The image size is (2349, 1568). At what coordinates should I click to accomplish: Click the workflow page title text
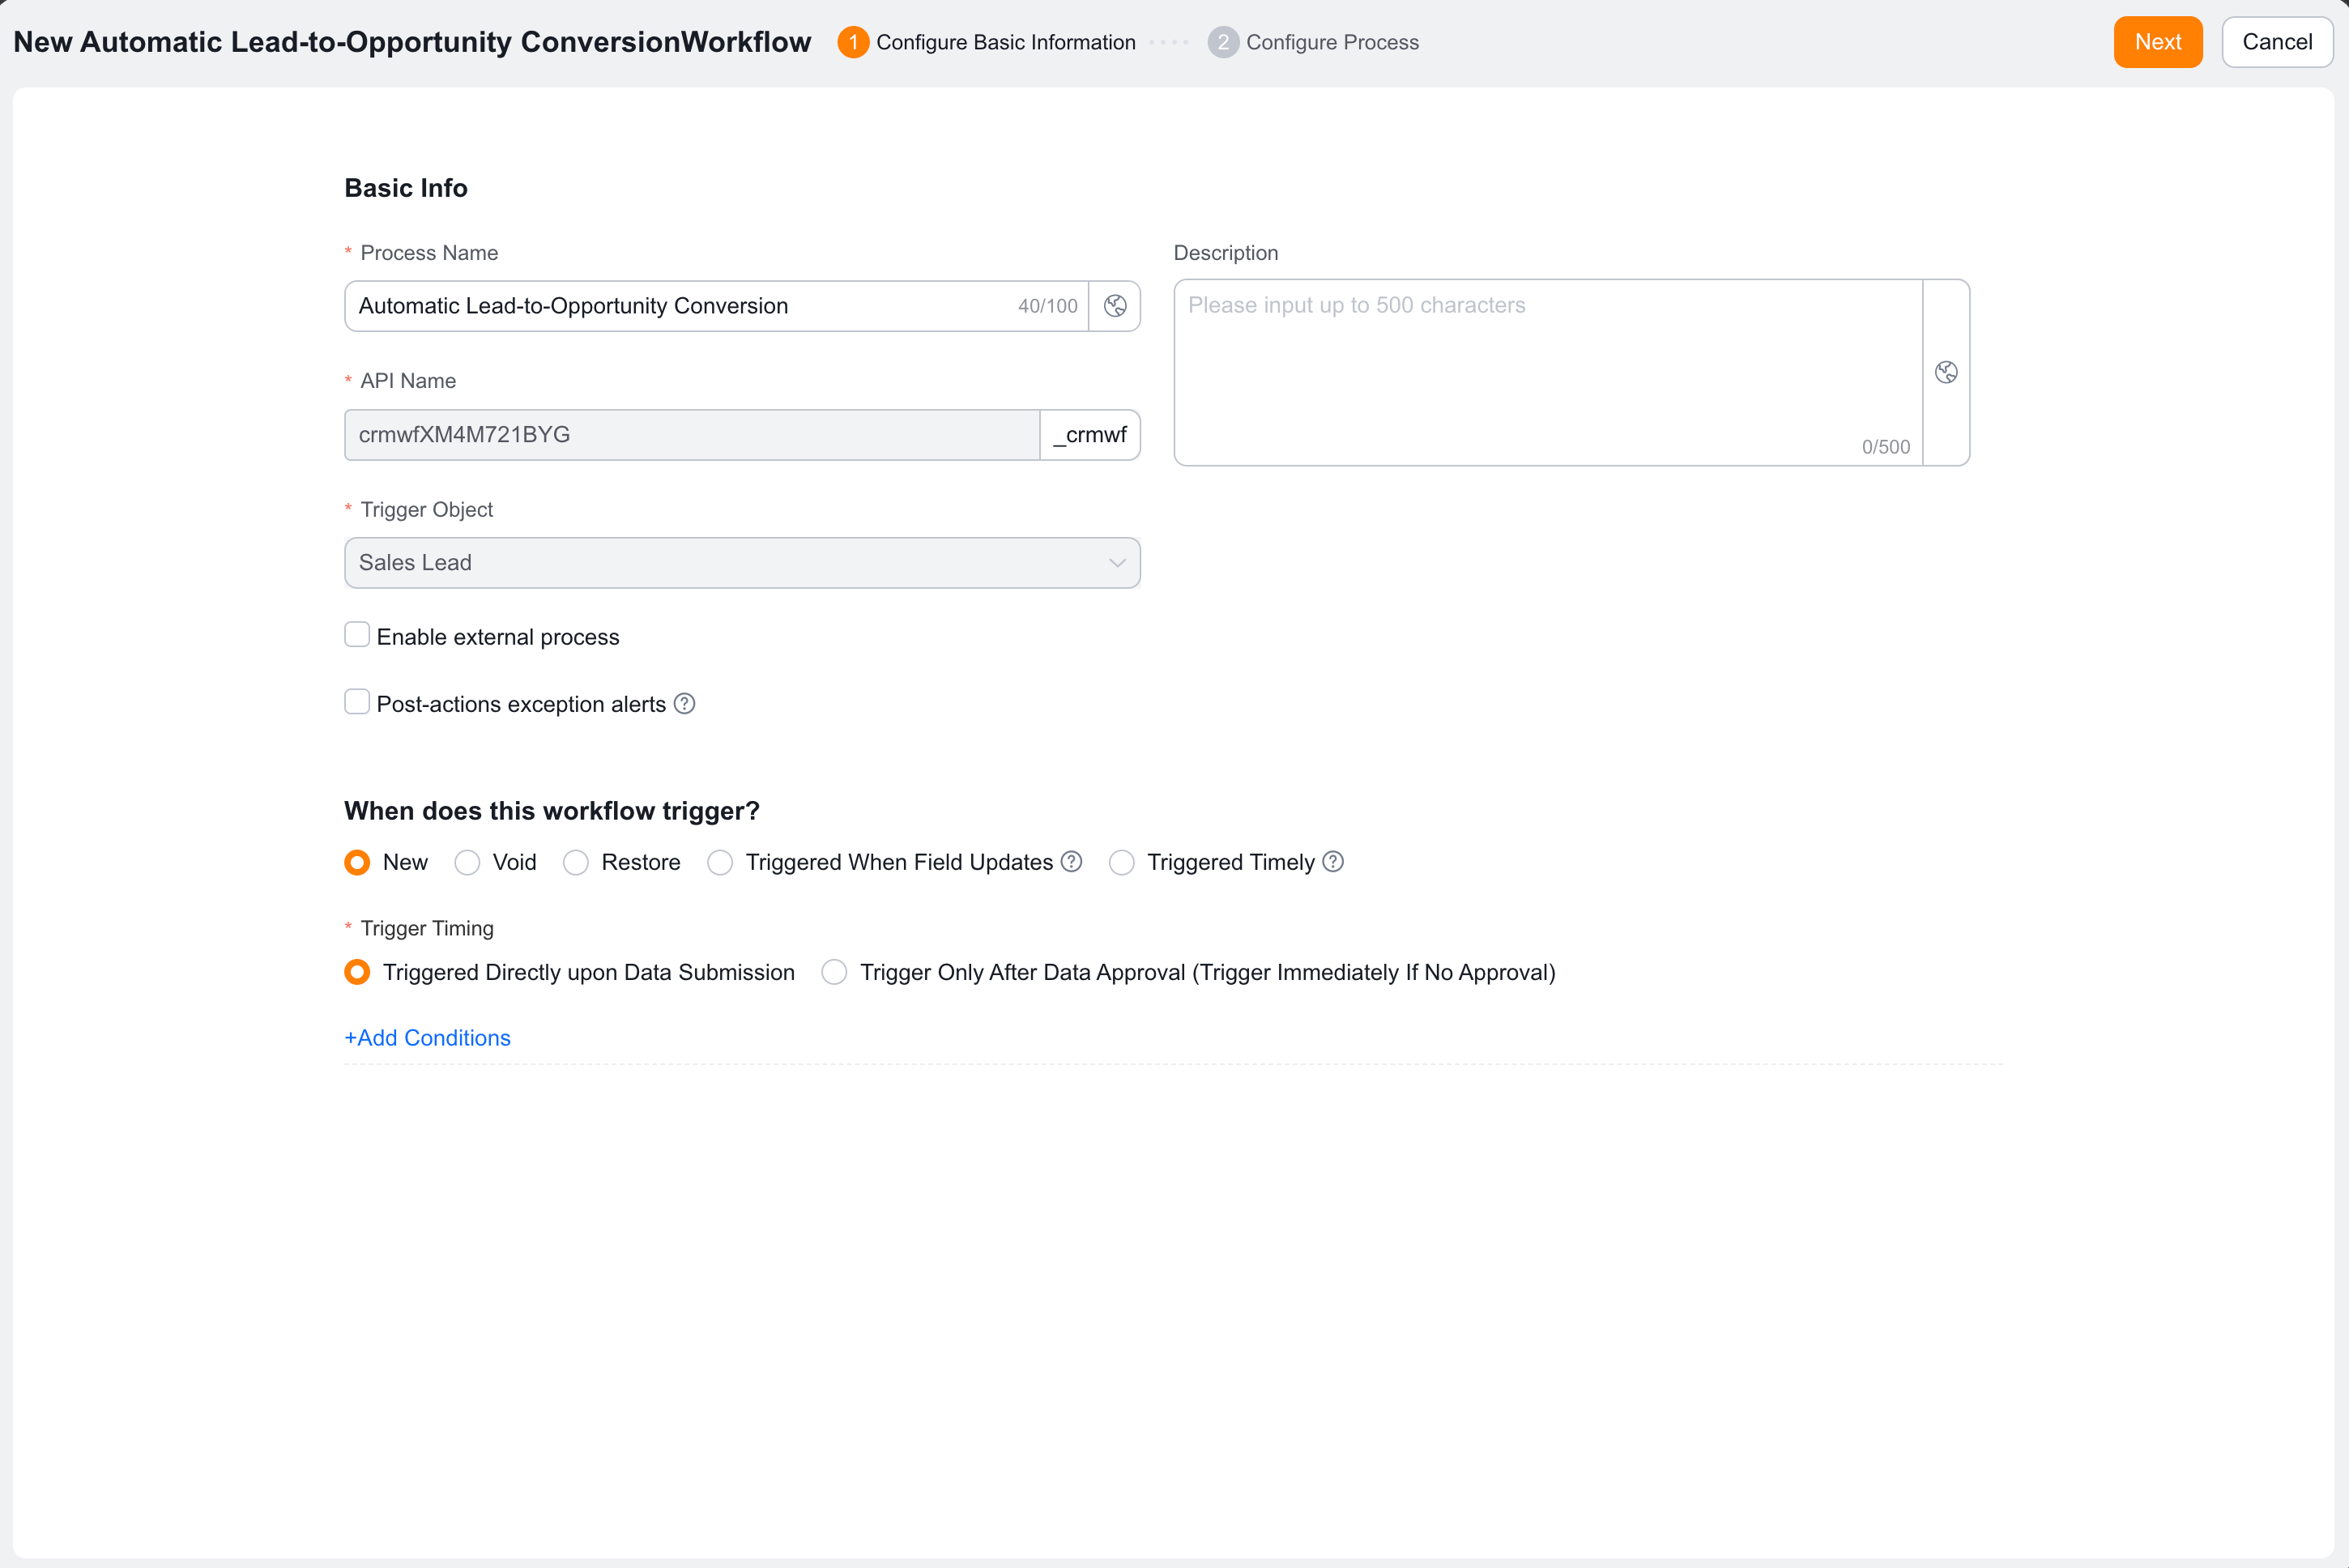pyautogui.click(x=412, y=42)
